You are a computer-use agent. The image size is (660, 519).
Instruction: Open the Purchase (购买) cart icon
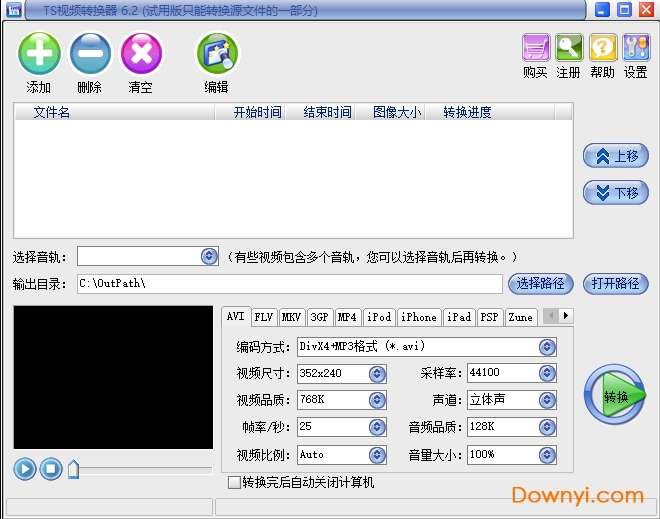click(535, 47)
